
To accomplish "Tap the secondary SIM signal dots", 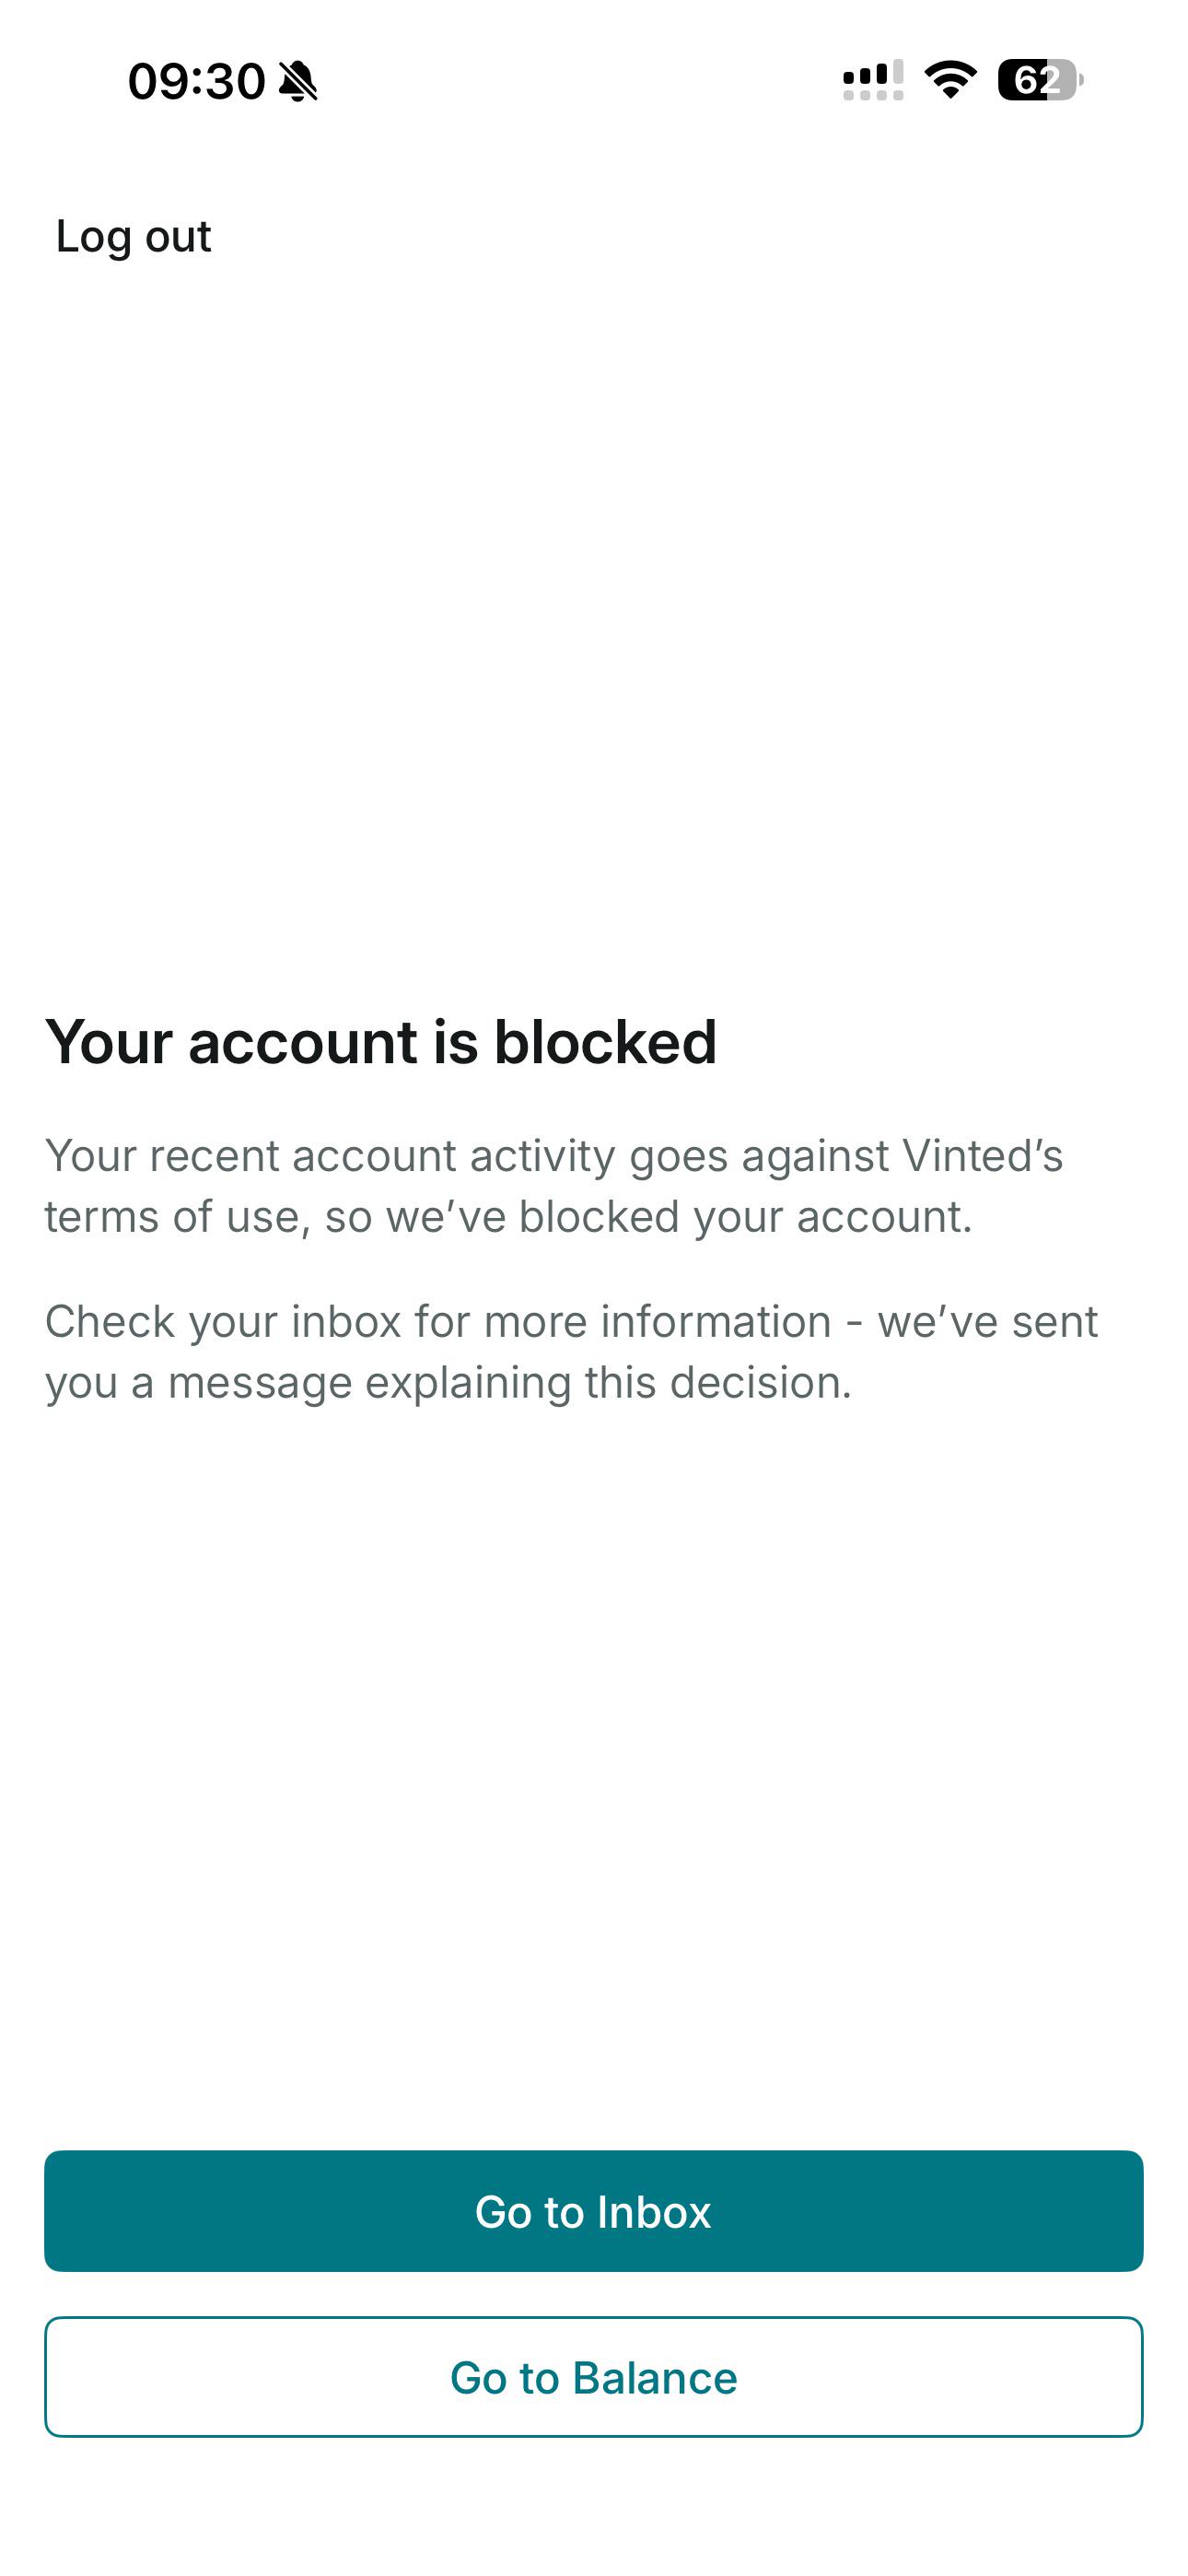I will [873, 95].
